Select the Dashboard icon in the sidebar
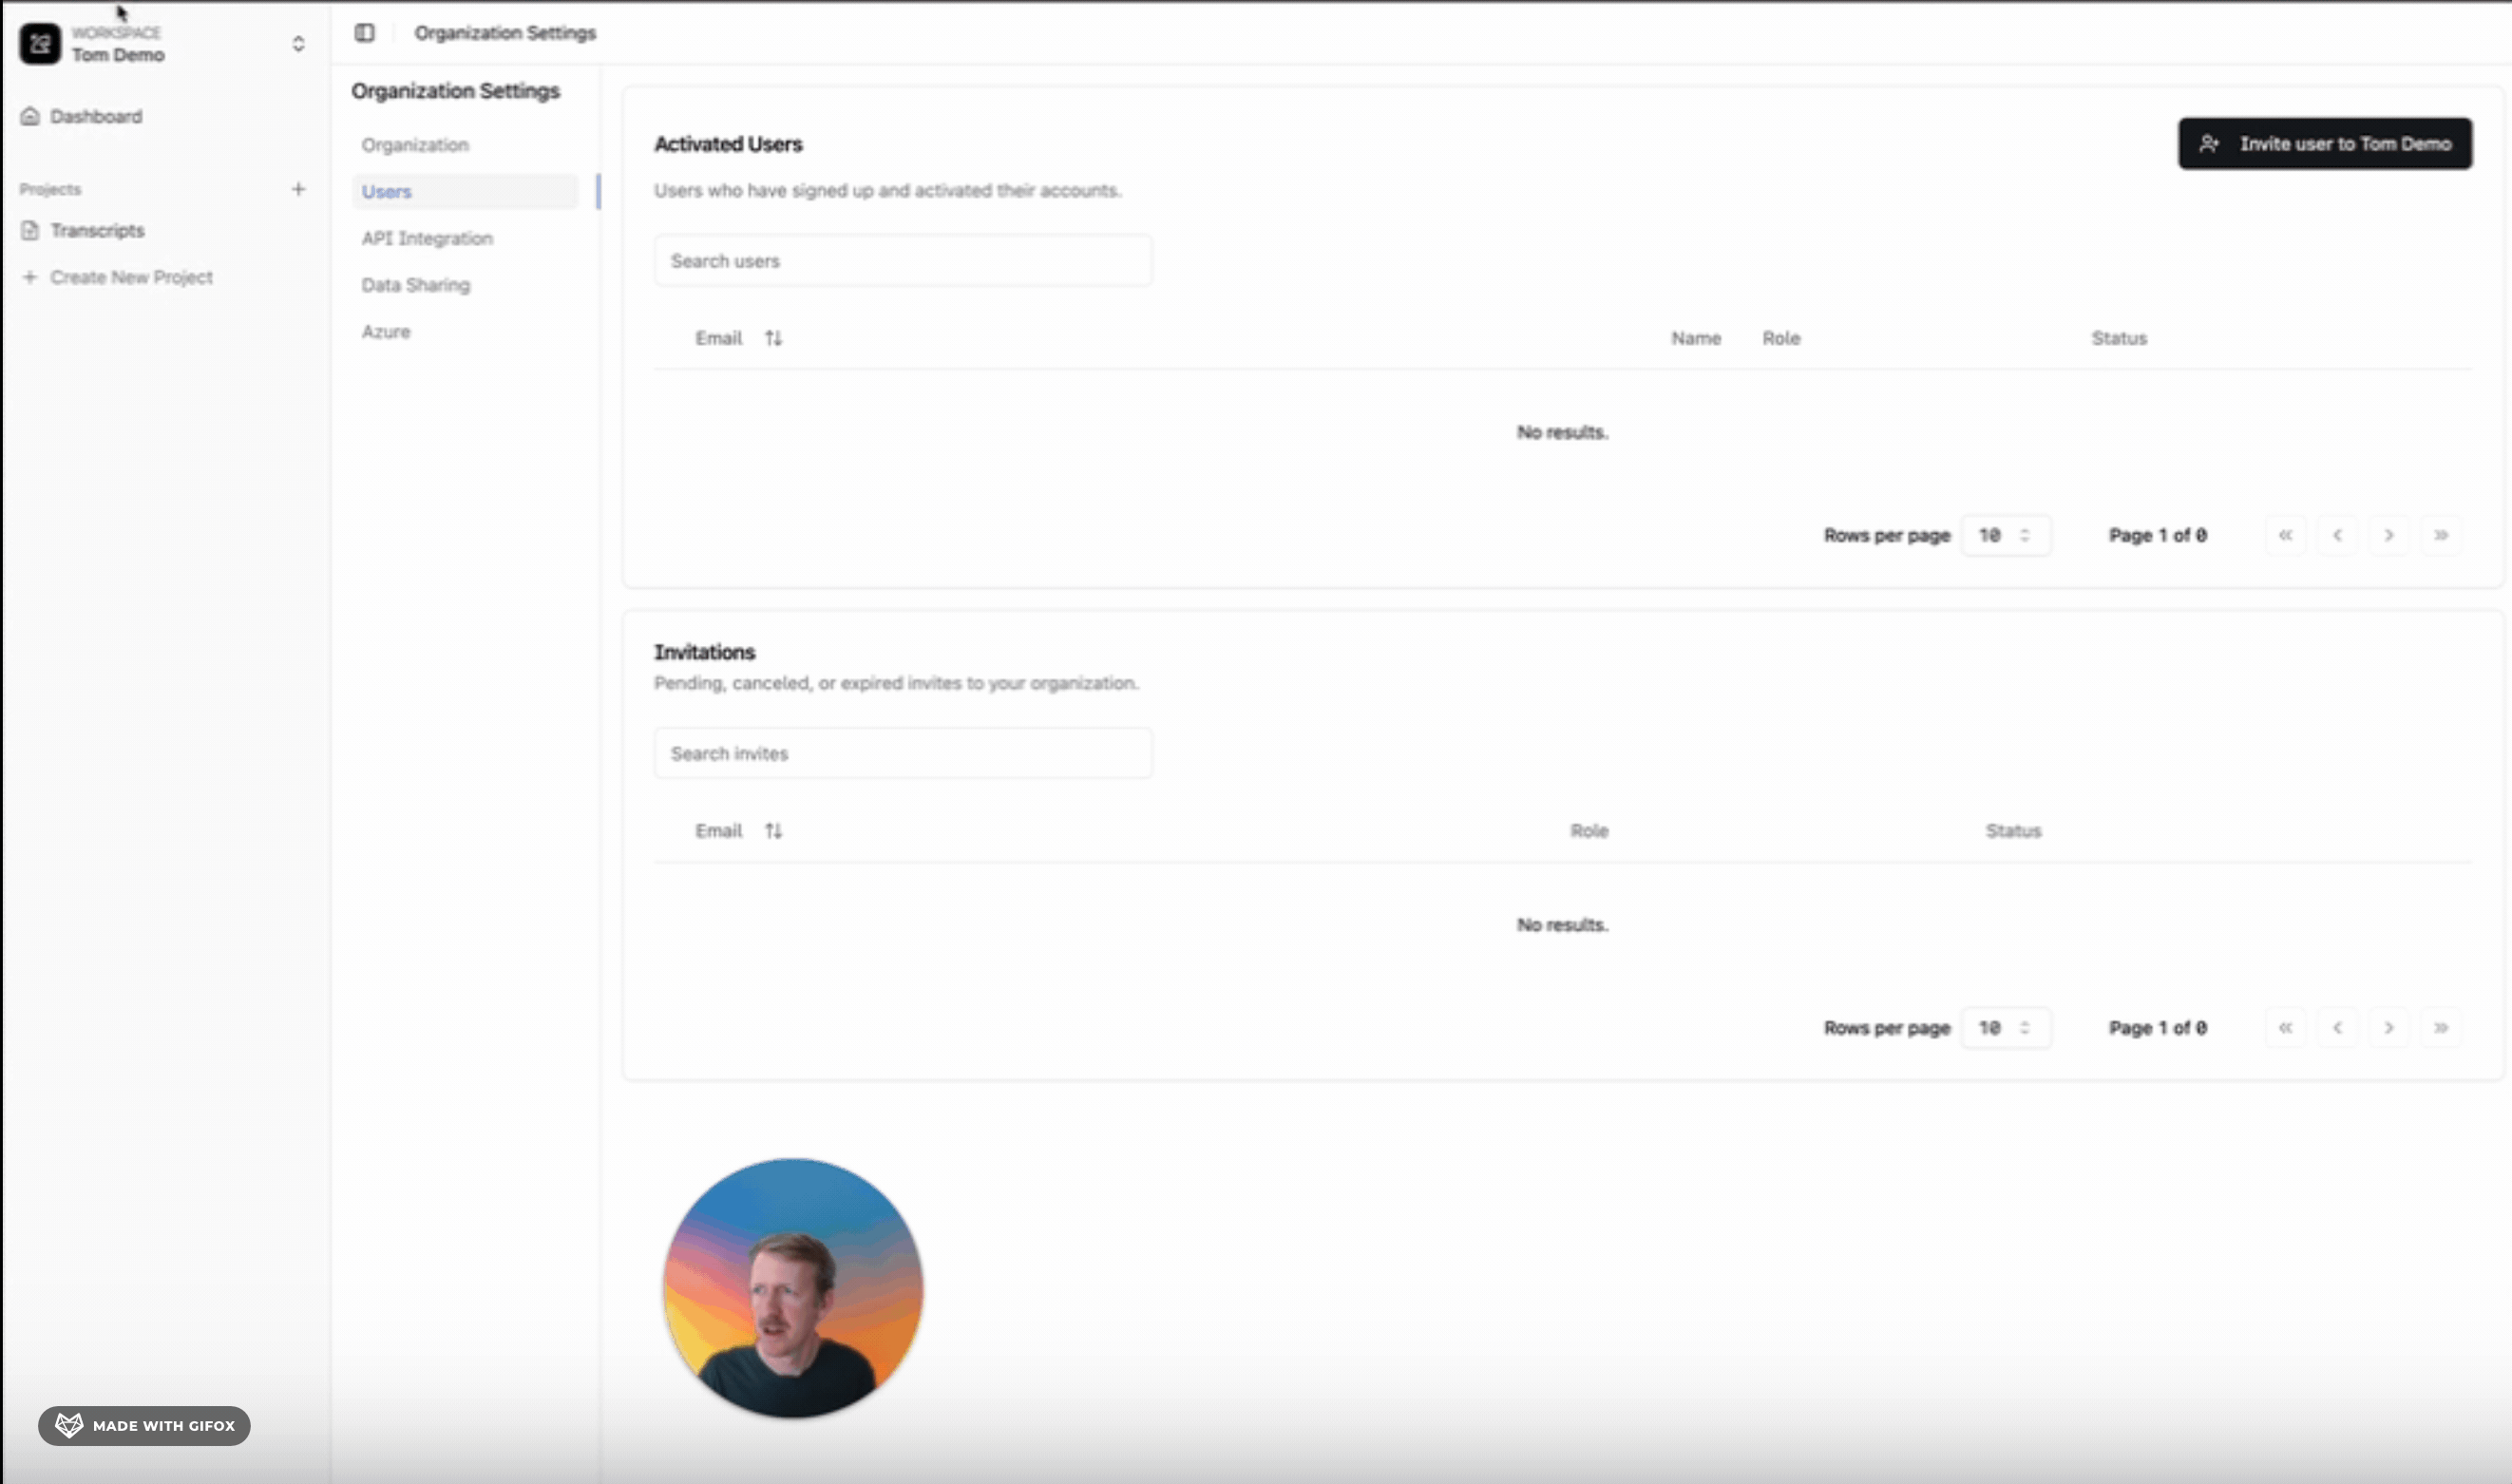Viewport: 2512px width, 1484px height. [x=30, y=116]
